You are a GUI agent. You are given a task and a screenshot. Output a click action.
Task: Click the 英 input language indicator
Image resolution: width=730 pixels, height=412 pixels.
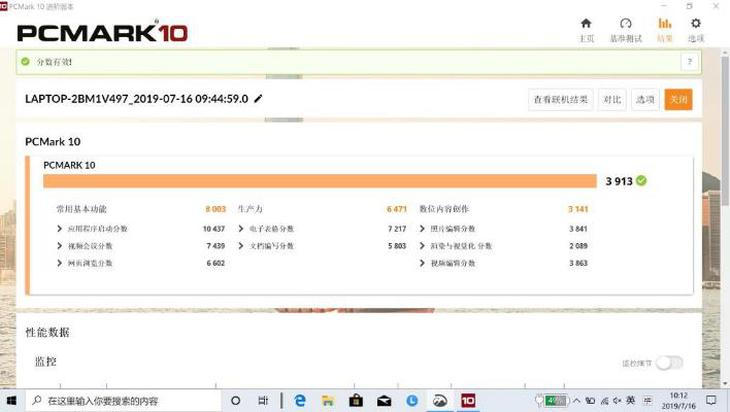pos(630,400)
